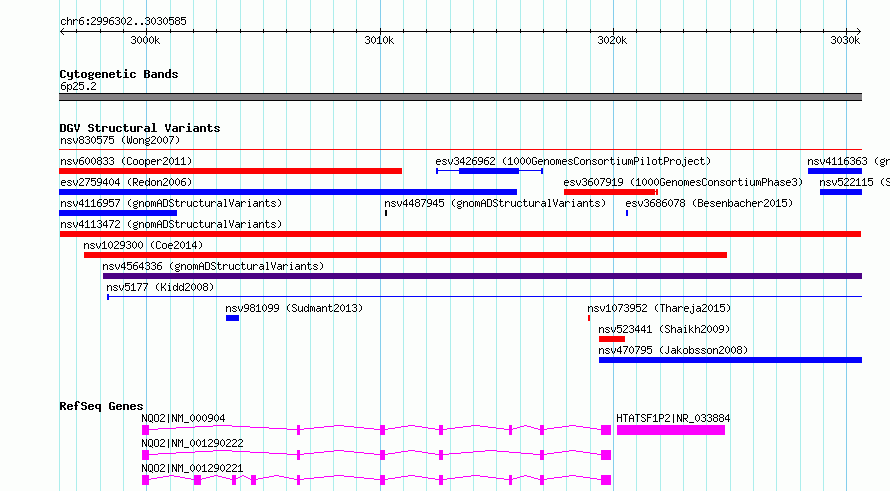Open esv3686078 (Besenbacher2015) variant
The height and width of the screenshot is (491, 890).
click(x=709, y=203)
